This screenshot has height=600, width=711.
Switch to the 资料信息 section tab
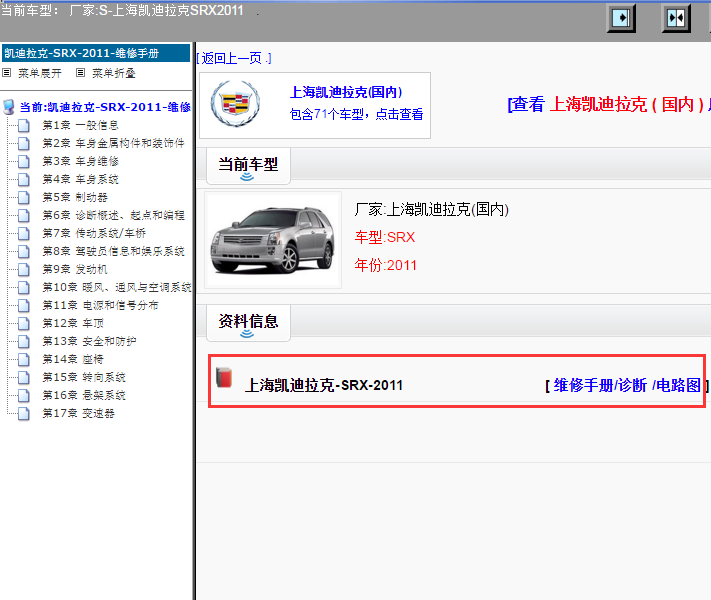pos(248,321)
